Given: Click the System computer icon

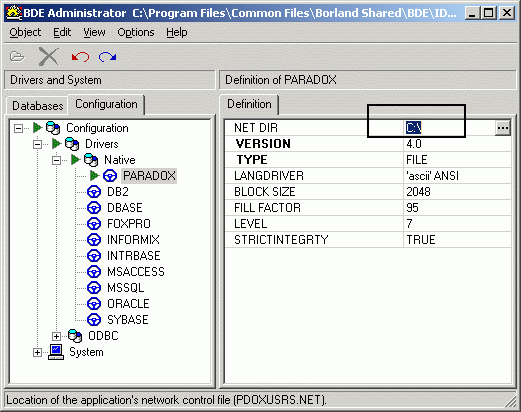Looking at the screenshot, I should tap(56, 352).
